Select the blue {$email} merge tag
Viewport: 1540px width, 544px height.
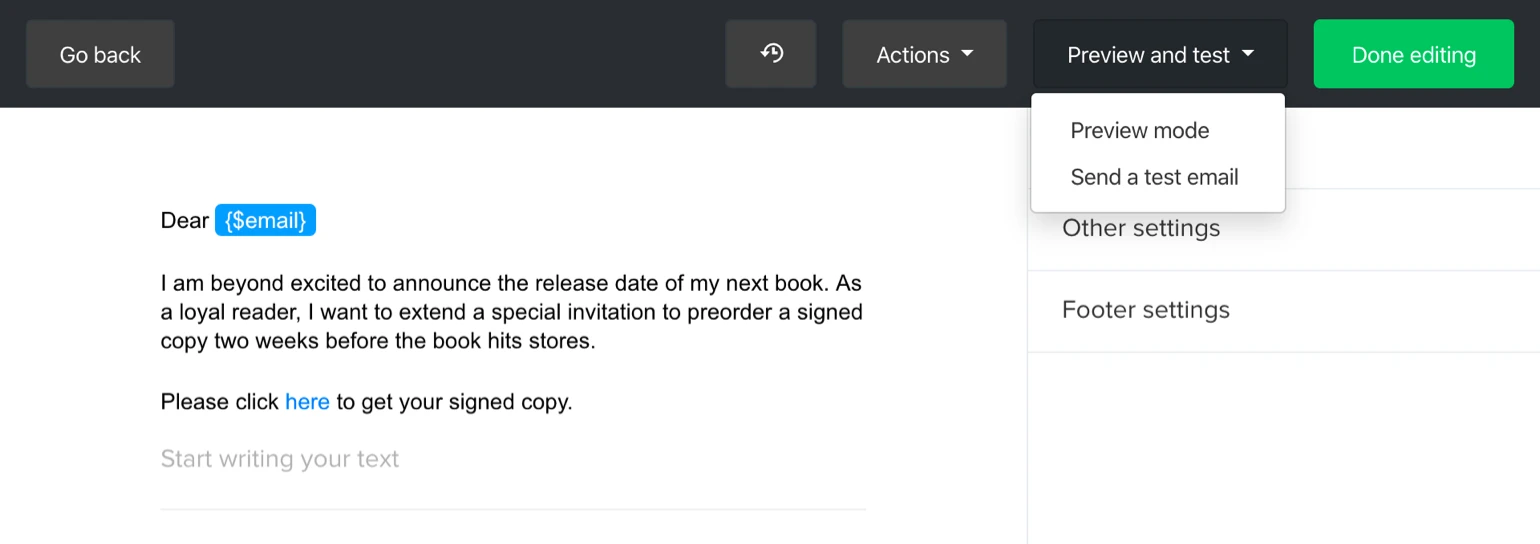[265, 220]
